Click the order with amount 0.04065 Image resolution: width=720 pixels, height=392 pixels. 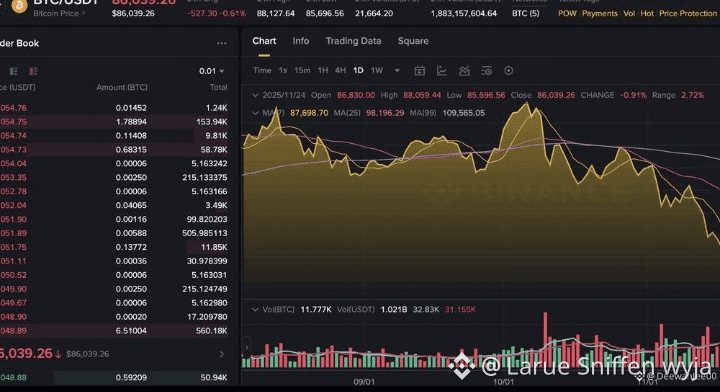coord(114,205)
